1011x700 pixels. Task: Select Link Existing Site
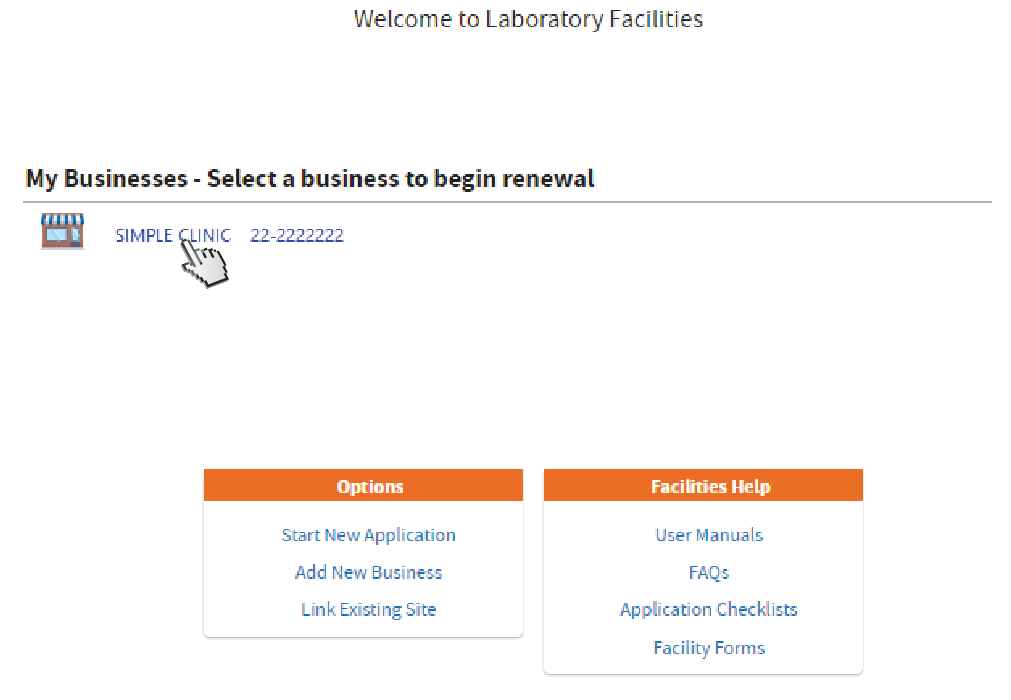click(368, 610)
